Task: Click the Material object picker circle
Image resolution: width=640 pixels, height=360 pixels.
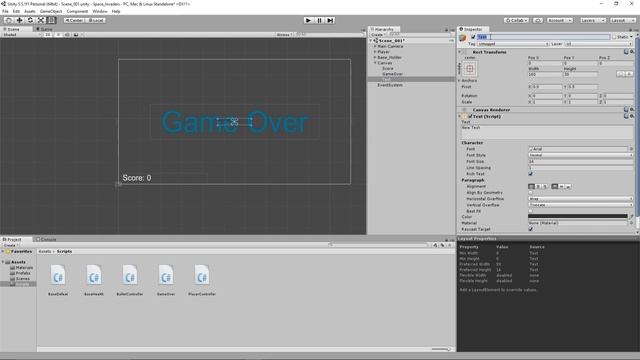Action: pos(631,223)
